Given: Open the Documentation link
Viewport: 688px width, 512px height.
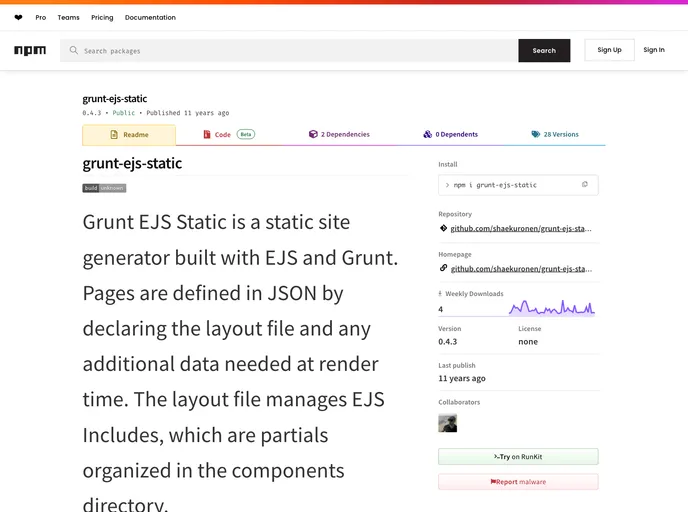Looking at the screenshot, I should (x=150, y=18).
